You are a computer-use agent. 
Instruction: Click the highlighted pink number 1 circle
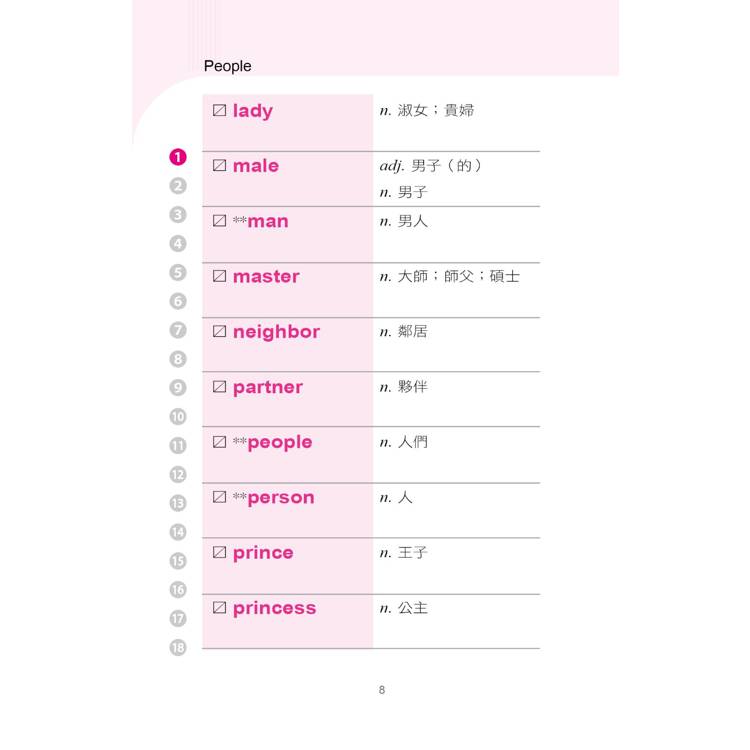[x=178, y=157]
